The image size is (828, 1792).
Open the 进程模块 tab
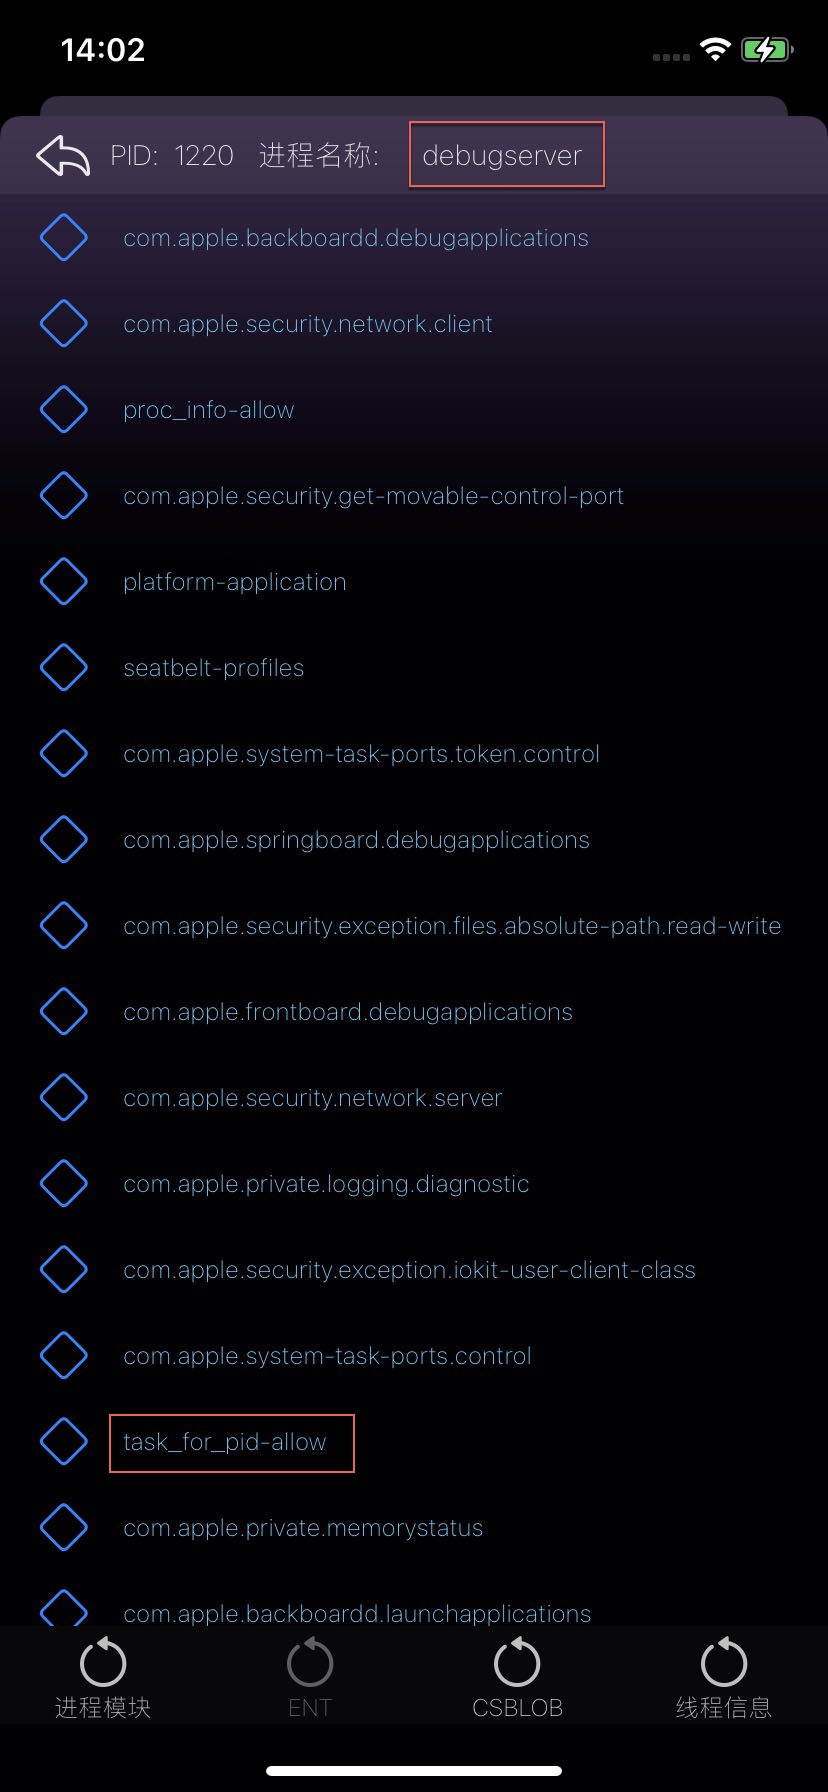point(103,1680)
